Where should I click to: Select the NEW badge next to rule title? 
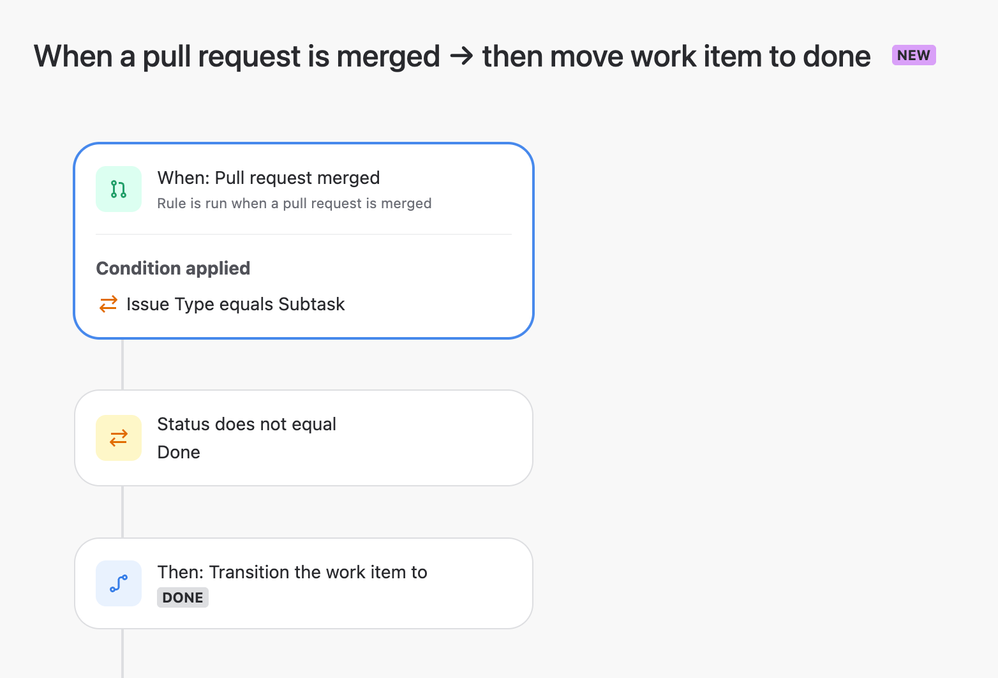(913, 55)
